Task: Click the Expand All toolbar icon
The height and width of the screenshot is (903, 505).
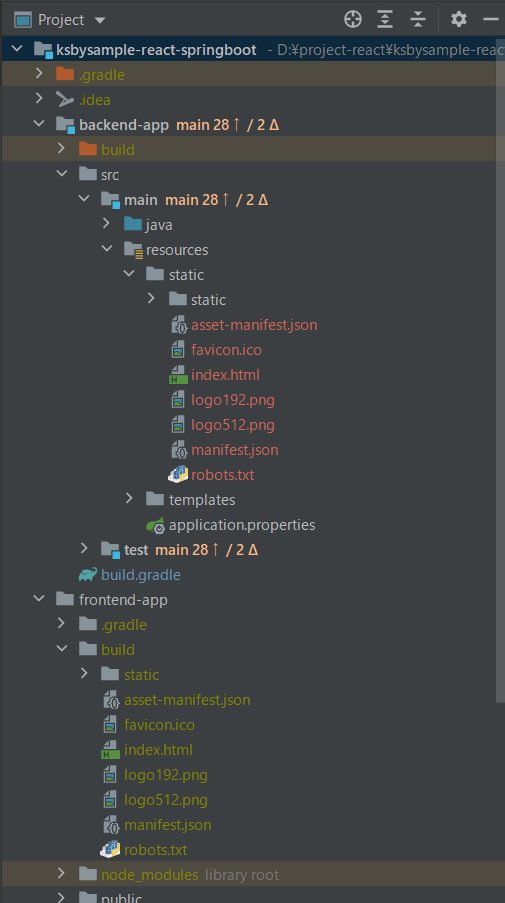Action: [x=385, y=20]
